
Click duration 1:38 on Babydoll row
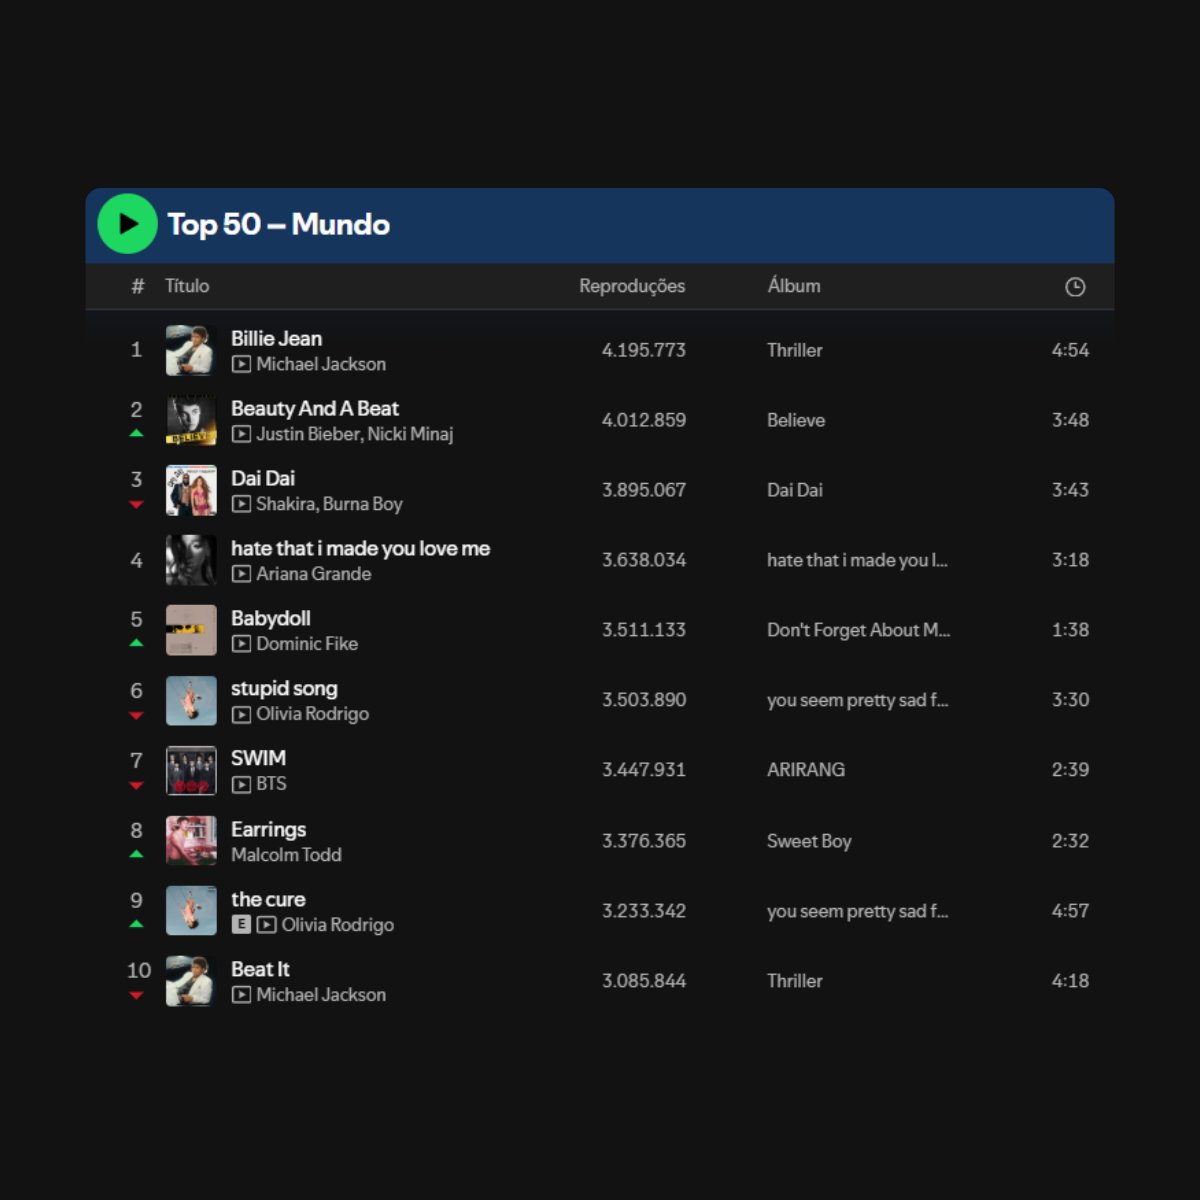pyautogui.click(x=1070, y=630)
